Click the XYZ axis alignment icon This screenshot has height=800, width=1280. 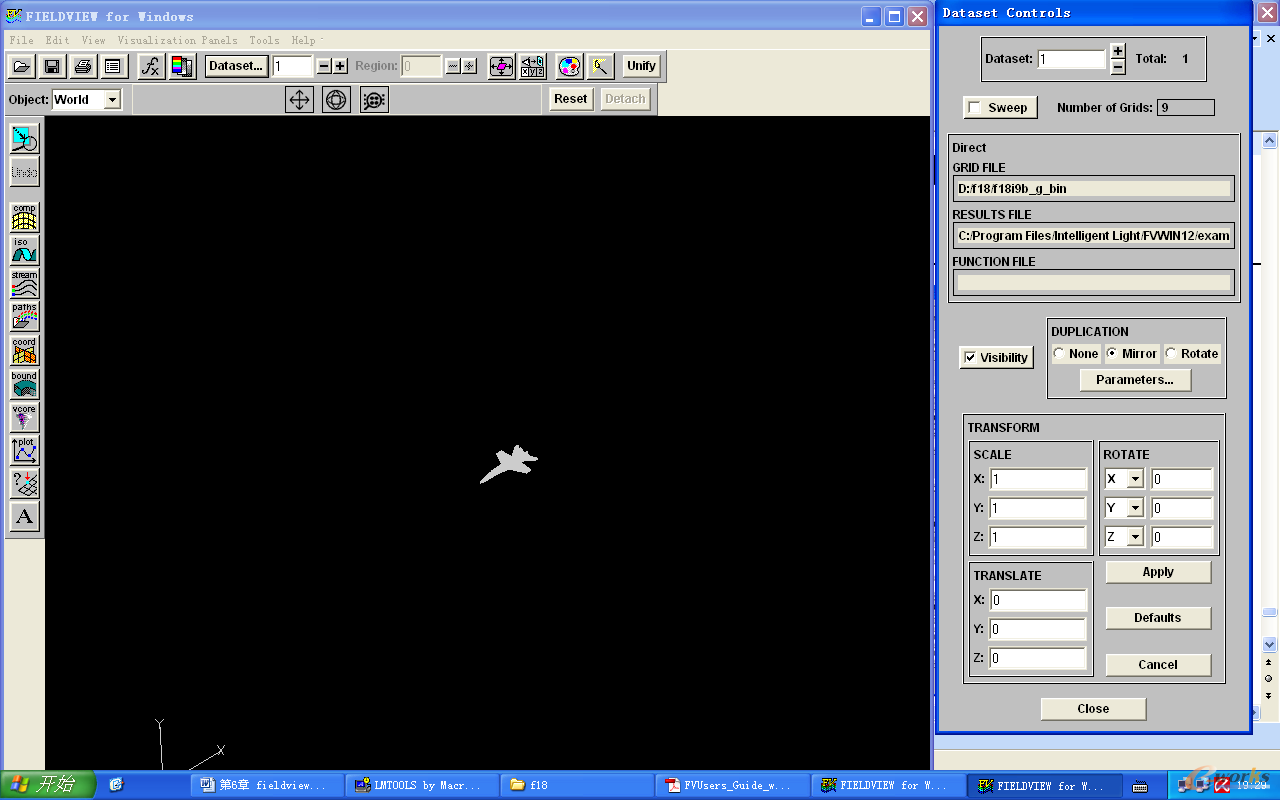click(532, 66)
